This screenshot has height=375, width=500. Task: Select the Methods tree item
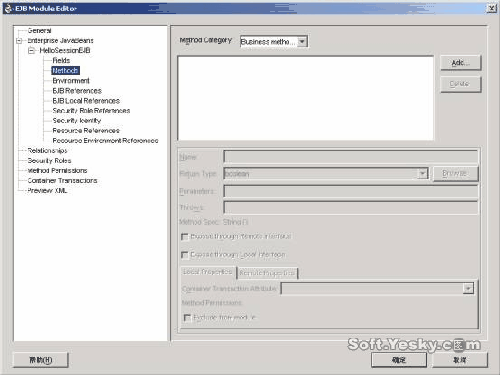coord(65,71)
